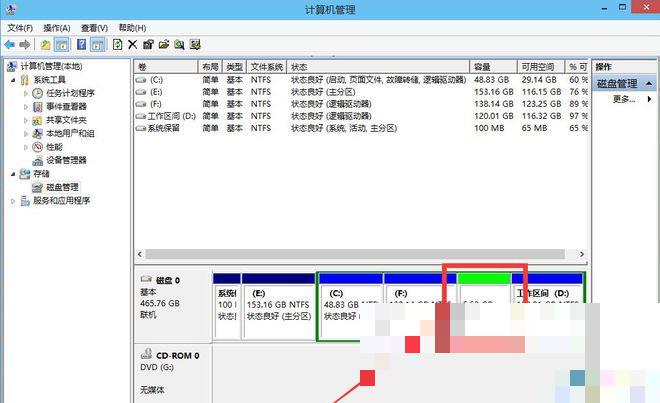Expand the 共享文件夹 node arrow
Screen dimensions: 660x403
click(26, 120)
